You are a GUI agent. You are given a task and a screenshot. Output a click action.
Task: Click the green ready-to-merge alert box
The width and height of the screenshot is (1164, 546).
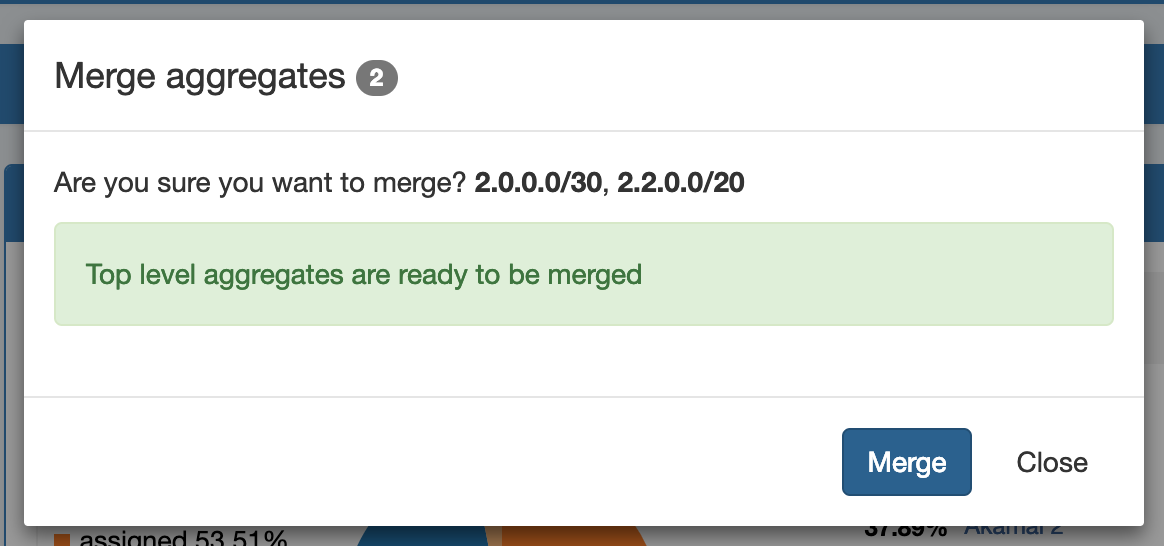click(583, 274)
